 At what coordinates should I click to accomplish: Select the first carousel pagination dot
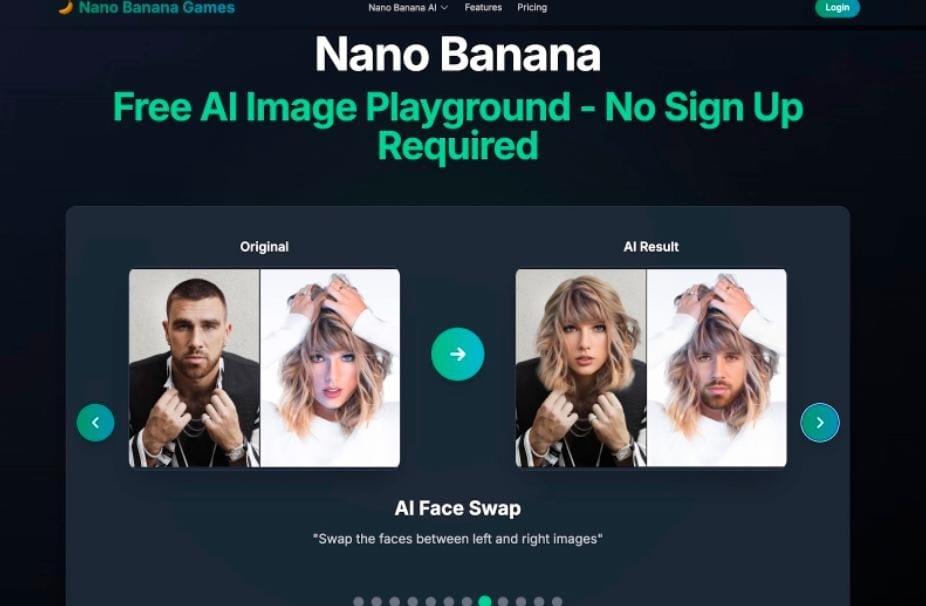tap(358, 602)
